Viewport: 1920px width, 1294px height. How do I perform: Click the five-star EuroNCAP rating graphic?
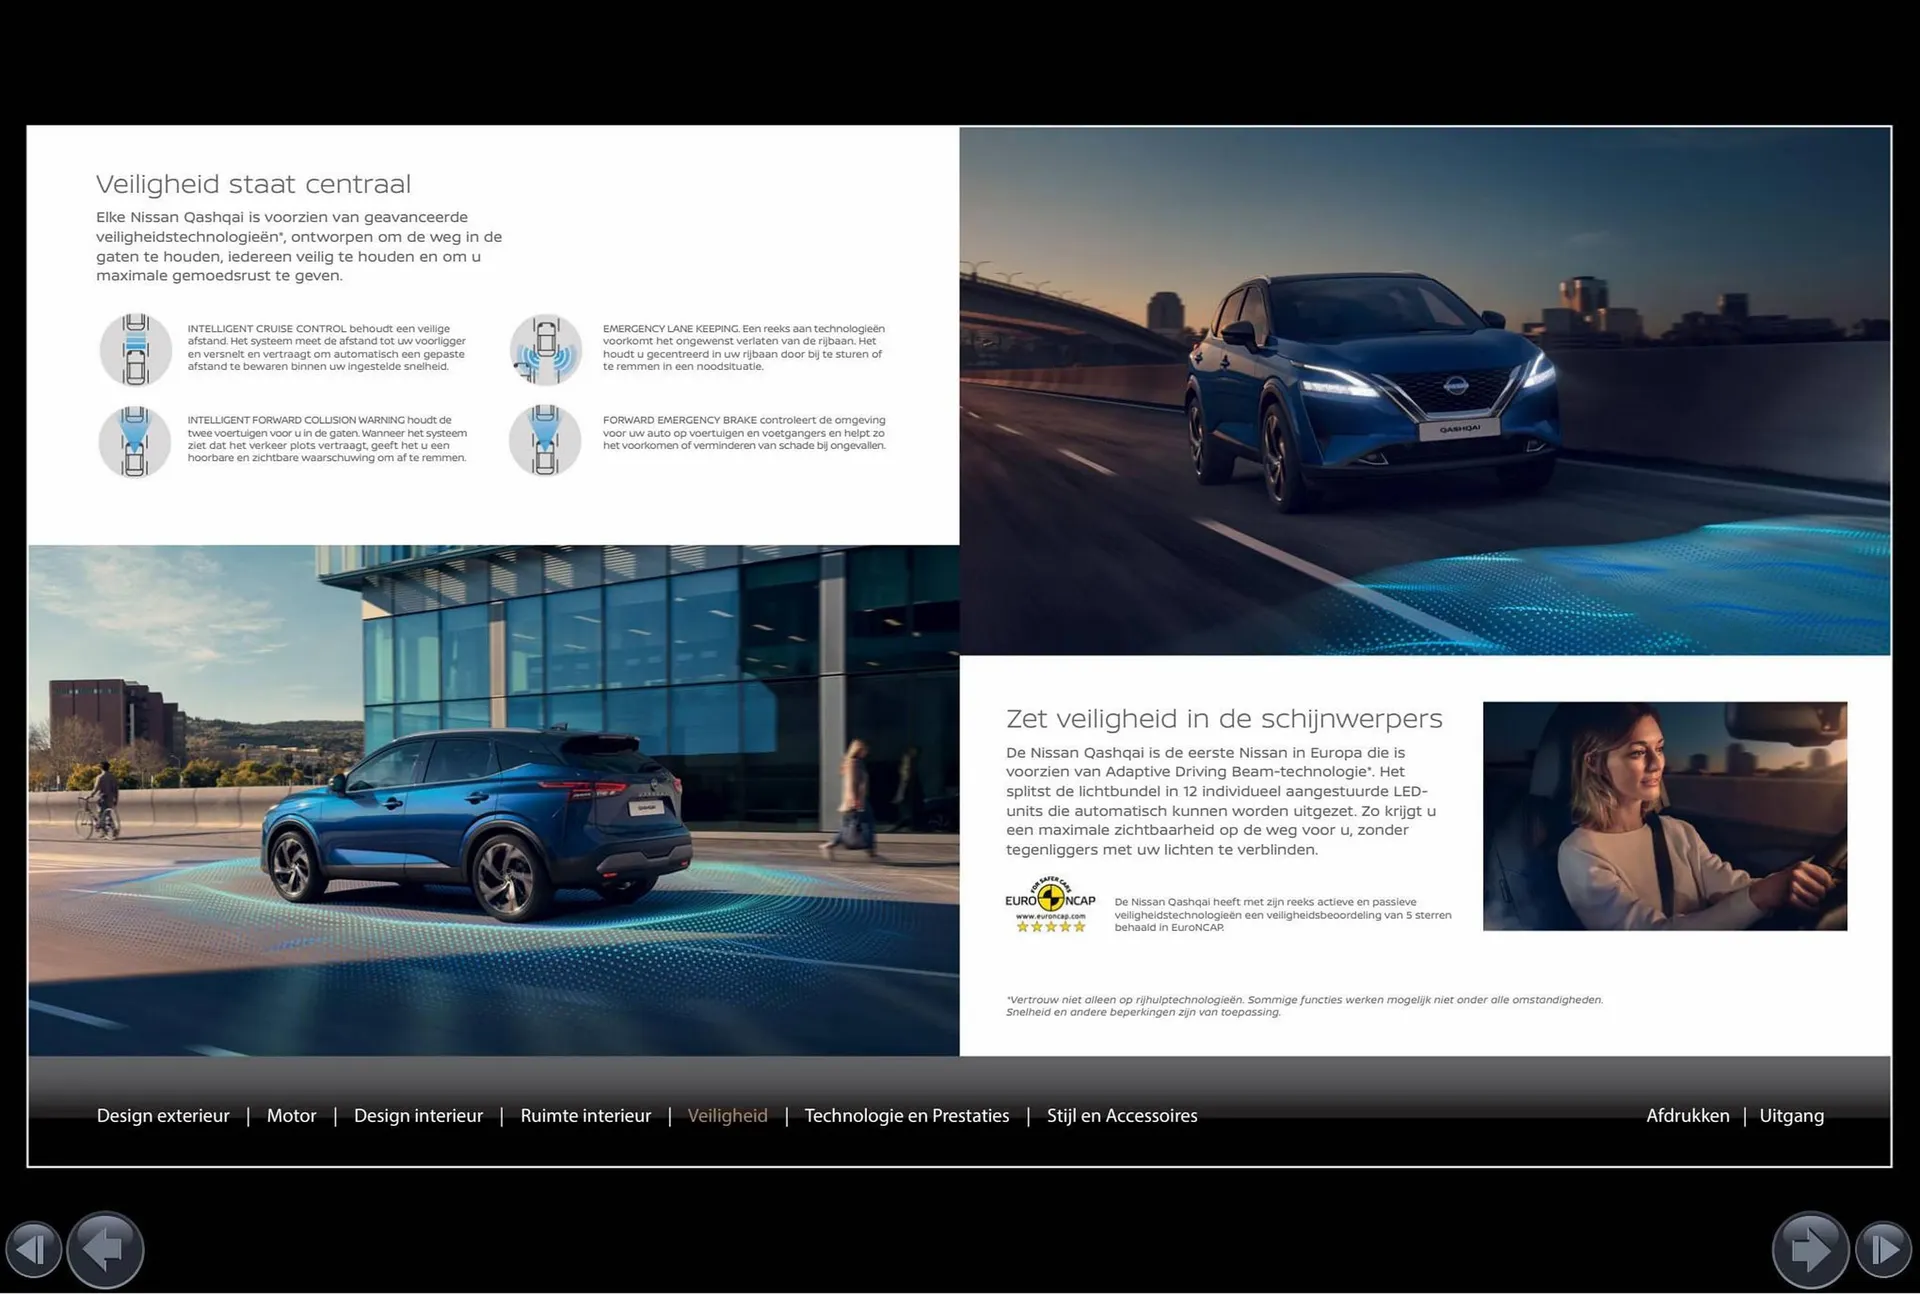pos(1052,927)
